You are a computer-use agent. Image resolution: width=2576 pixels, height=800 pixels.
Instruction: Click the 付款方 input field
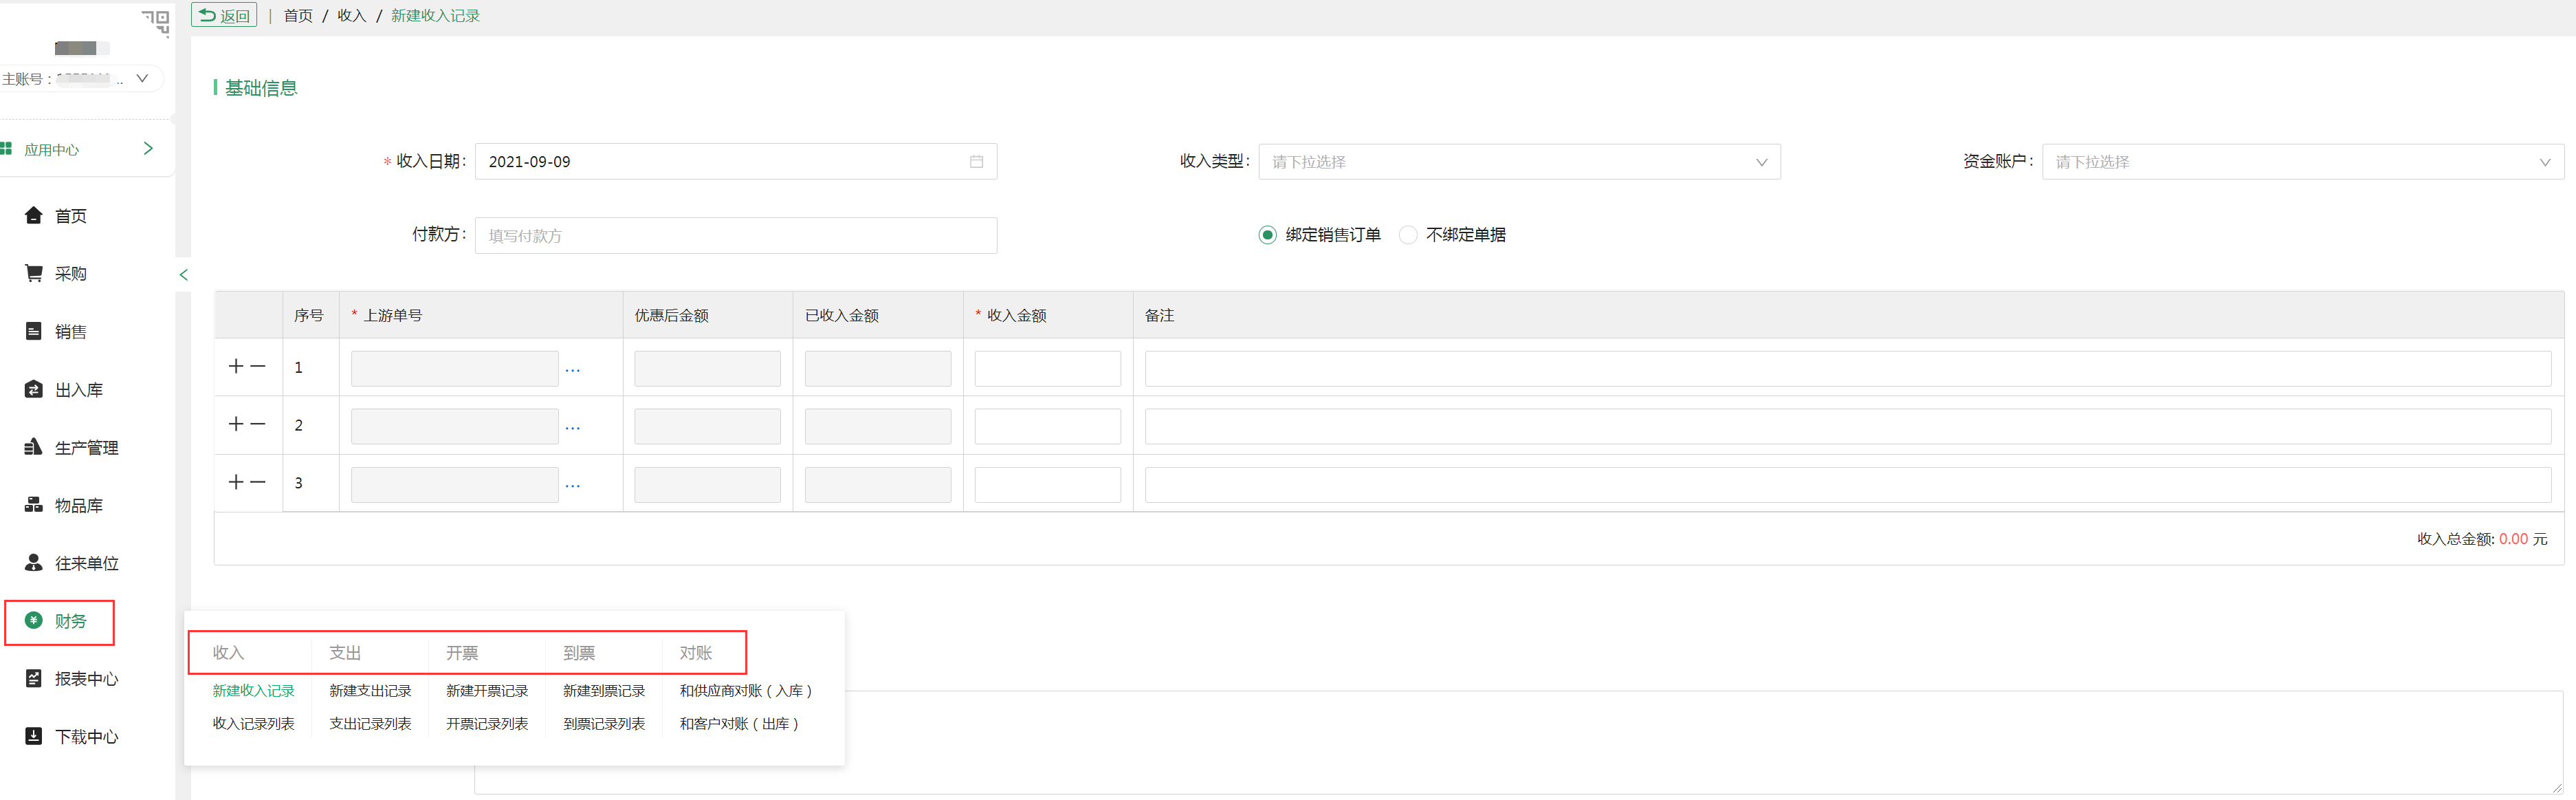tap(736, 236)
